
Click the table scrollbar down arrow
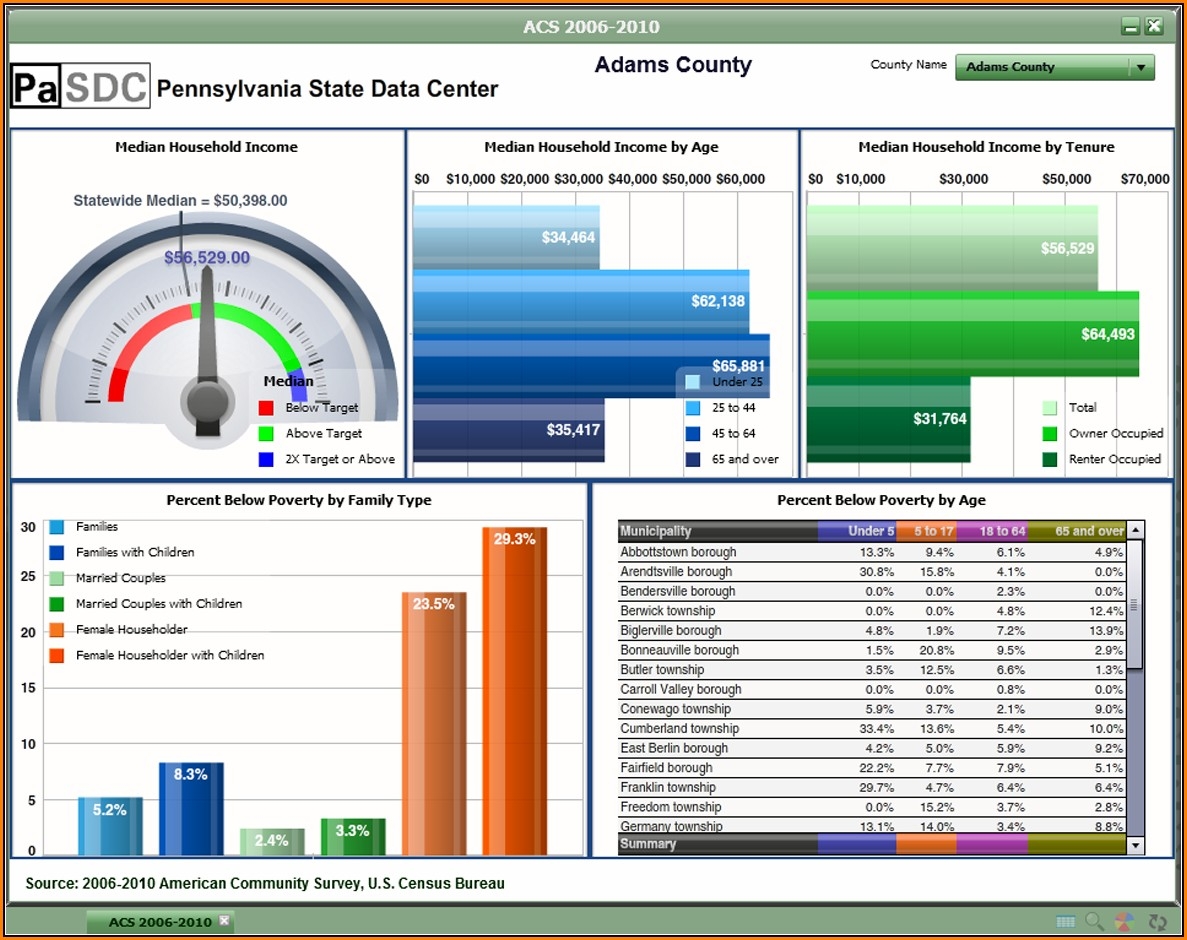[1135, 845]
